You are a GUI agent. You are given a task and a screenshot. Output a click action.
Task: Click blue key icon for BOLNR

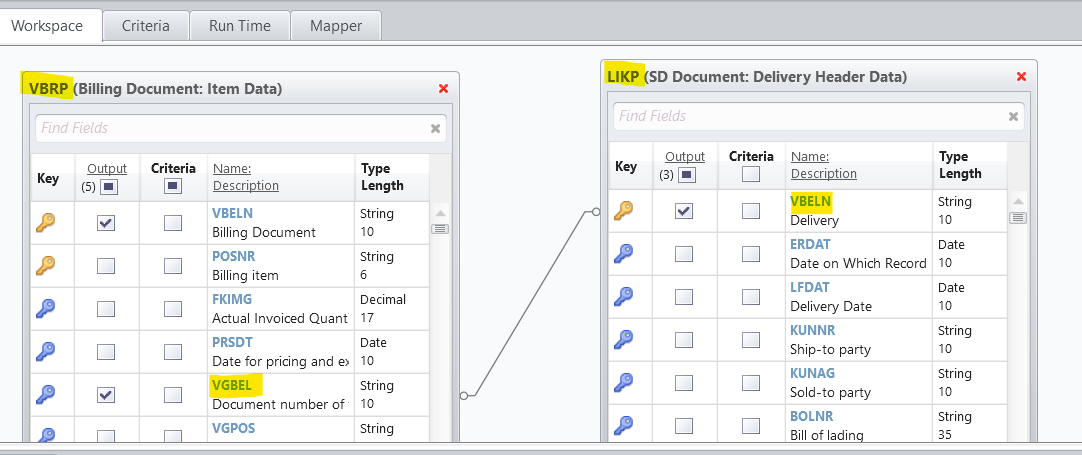coord(624,425)
